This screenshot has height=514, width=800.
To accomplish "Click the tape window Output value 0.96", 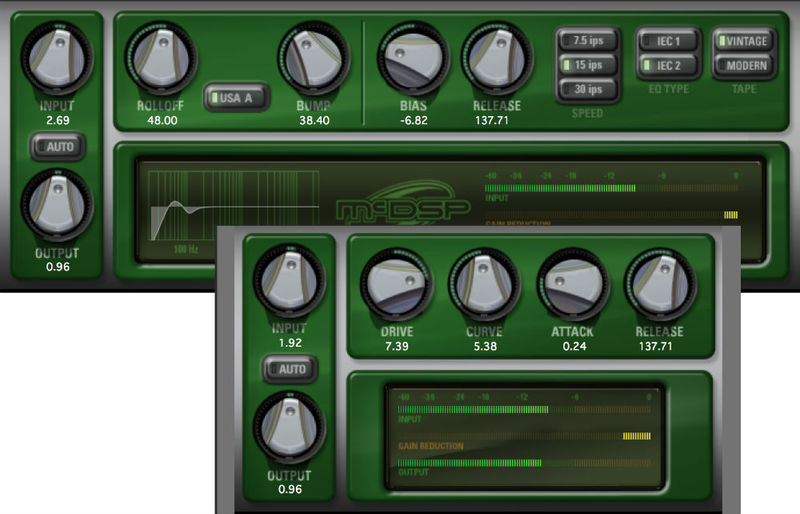I will (x=58, y=267).
